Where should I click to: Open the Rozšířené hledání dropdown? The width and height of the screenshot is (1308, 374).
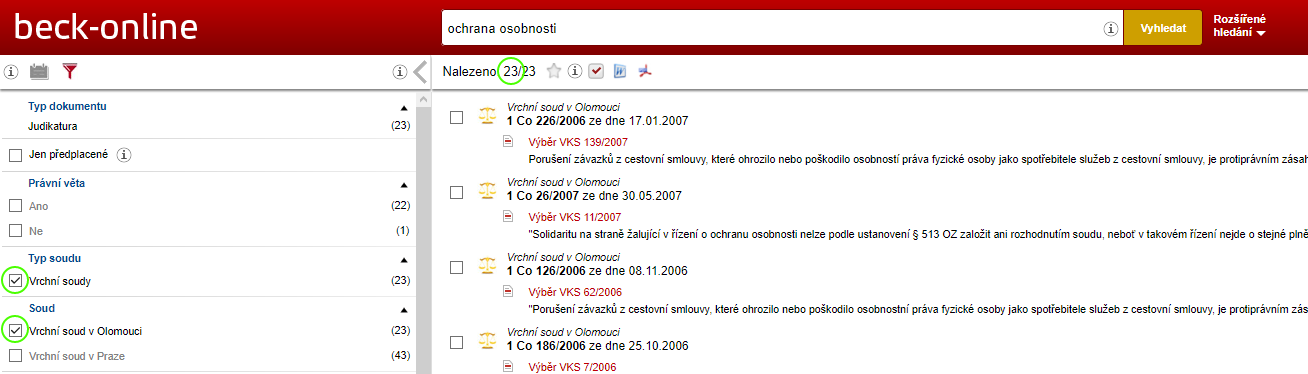(1240, 27)
